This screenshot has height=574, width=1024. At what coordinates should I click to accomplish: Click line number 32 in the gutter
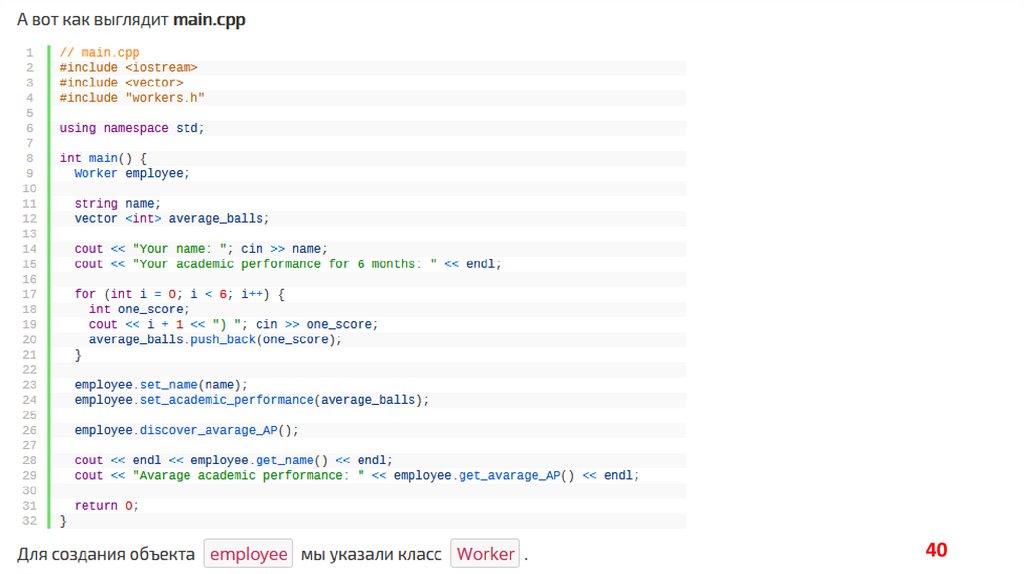tap(29, 521)
